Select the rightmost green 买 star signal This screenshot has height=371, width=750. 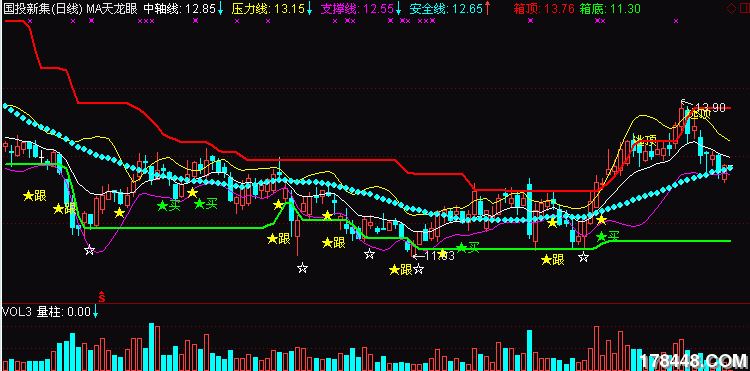(x=607, y=236)
